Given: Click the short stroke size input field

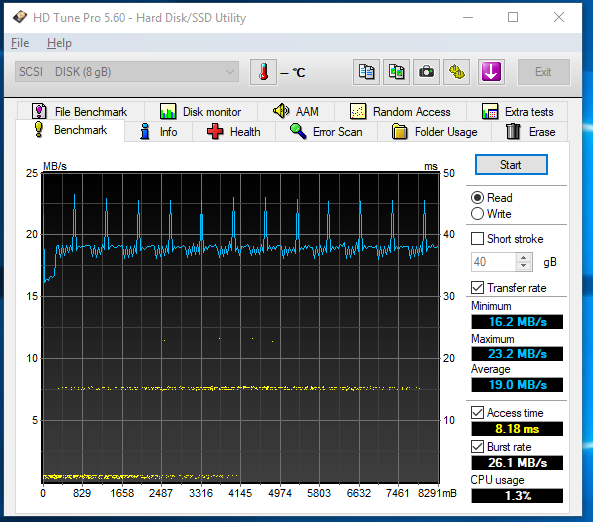Looking at the screenshot, I should click(493, 262).
